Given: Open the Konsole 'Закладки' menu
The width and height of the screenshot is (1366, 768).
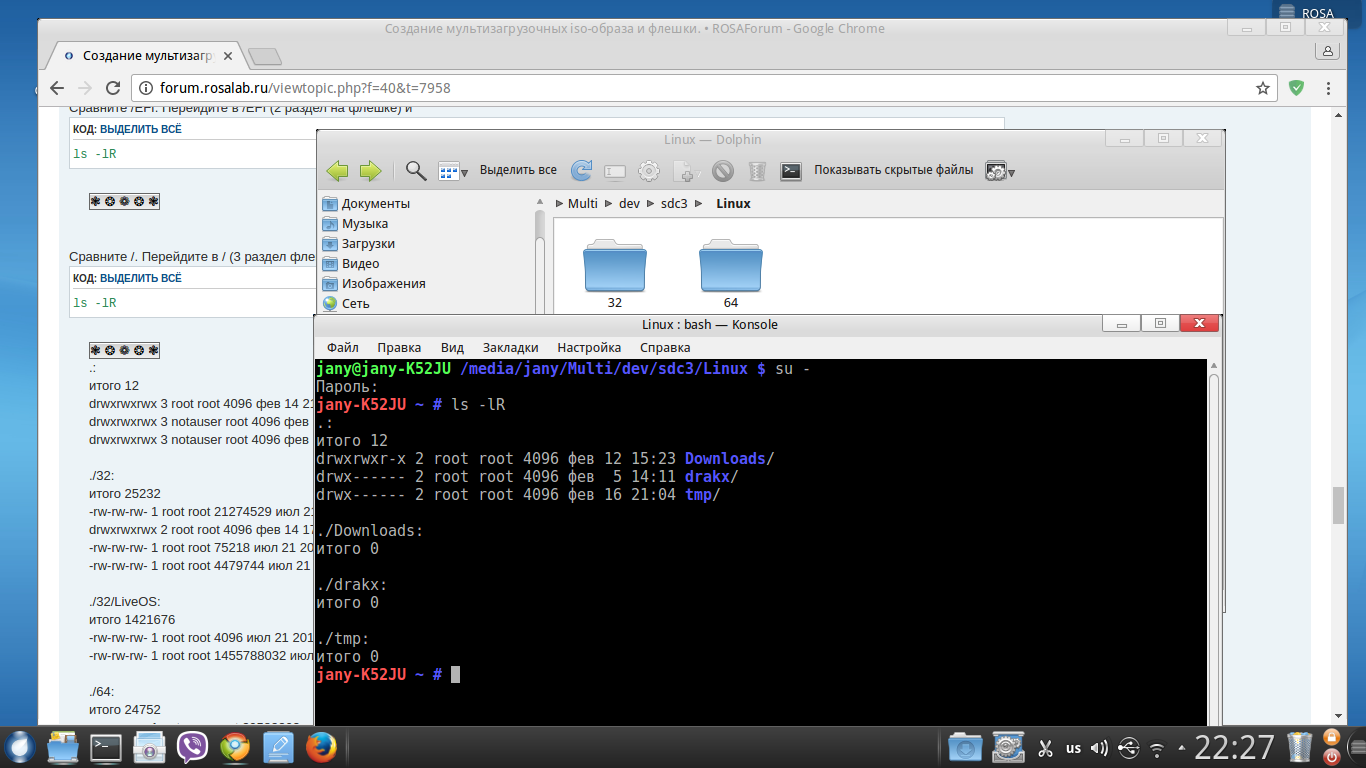Looking at the screenshot, I should click(x=510, y=347).
